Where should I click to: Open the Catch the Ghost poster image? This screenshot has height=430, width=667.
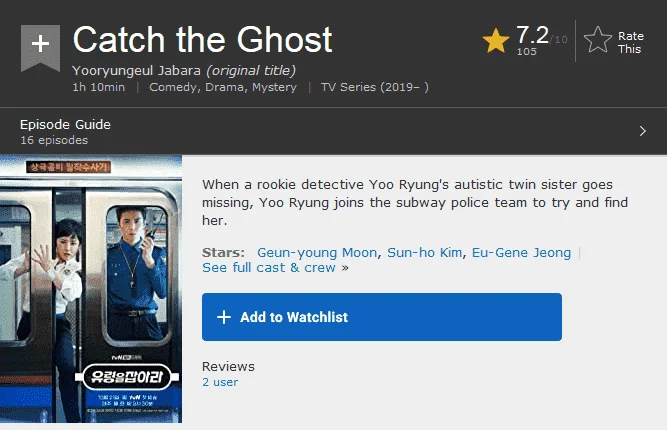click(x=91, y=289)
